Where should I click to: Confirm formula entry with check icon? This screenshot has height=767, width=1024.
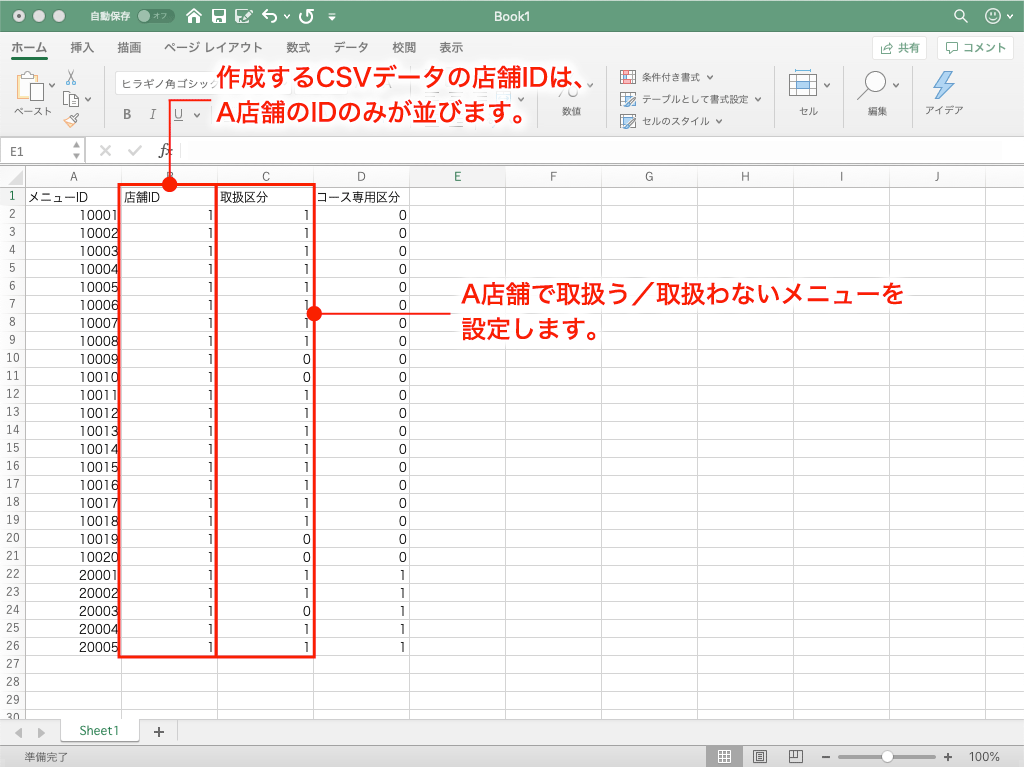click(x=135, y=151)
